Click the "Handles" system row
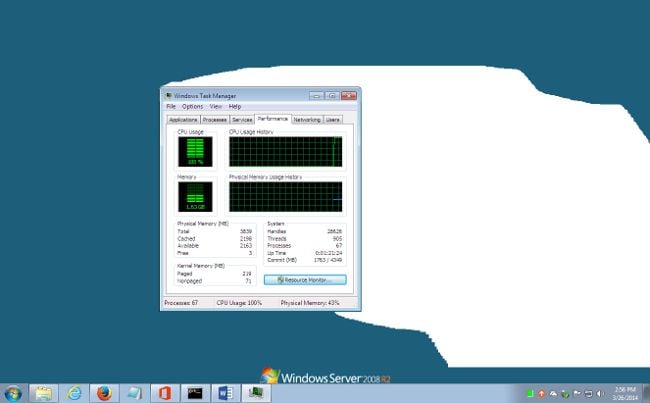The height and width of the screenshot is (403, 650). tap(305, 231)
